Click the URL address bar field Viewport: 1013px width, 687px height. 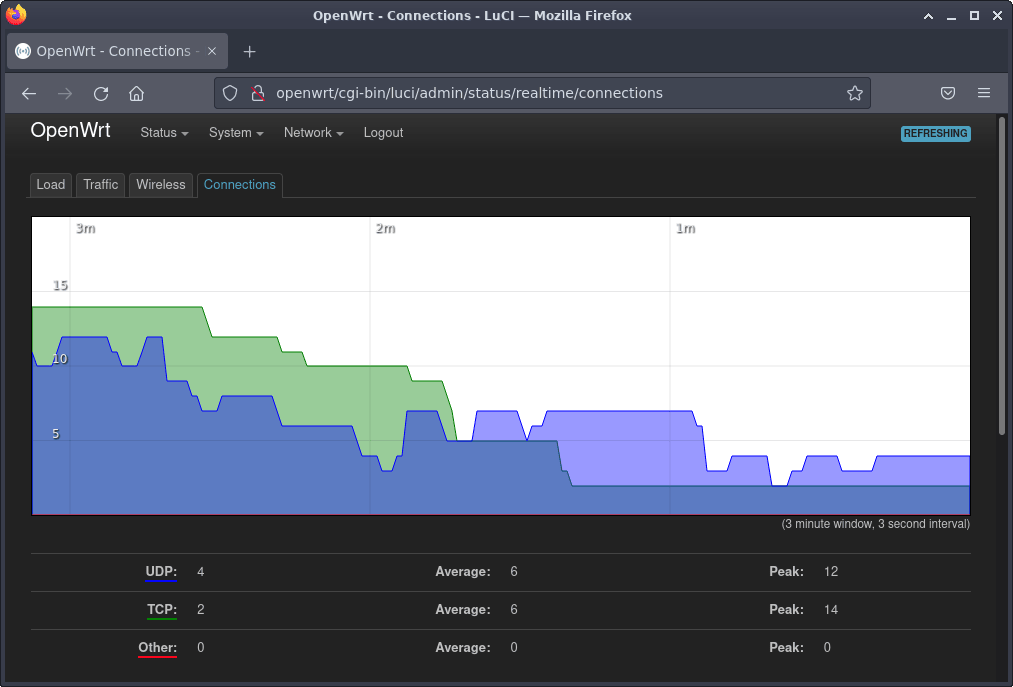click(x=550, y=93)
